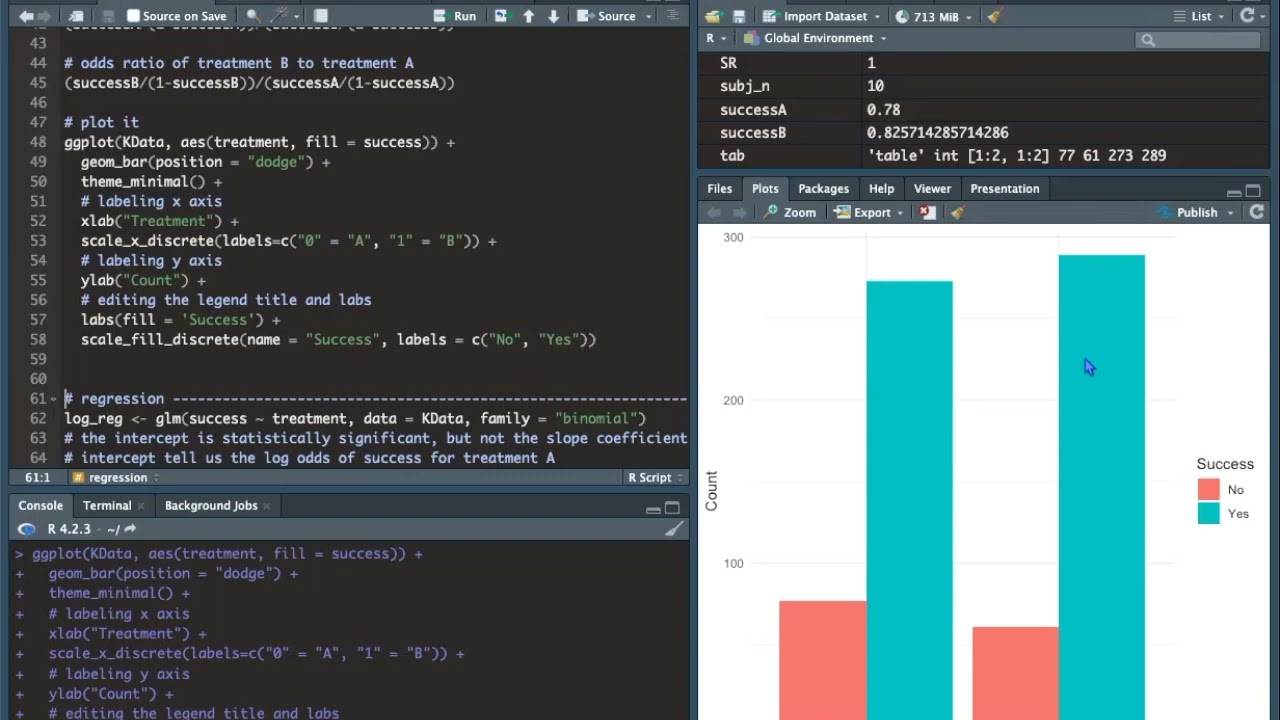
Task: Select subj_n row in Environment
Action: point(984,87)
